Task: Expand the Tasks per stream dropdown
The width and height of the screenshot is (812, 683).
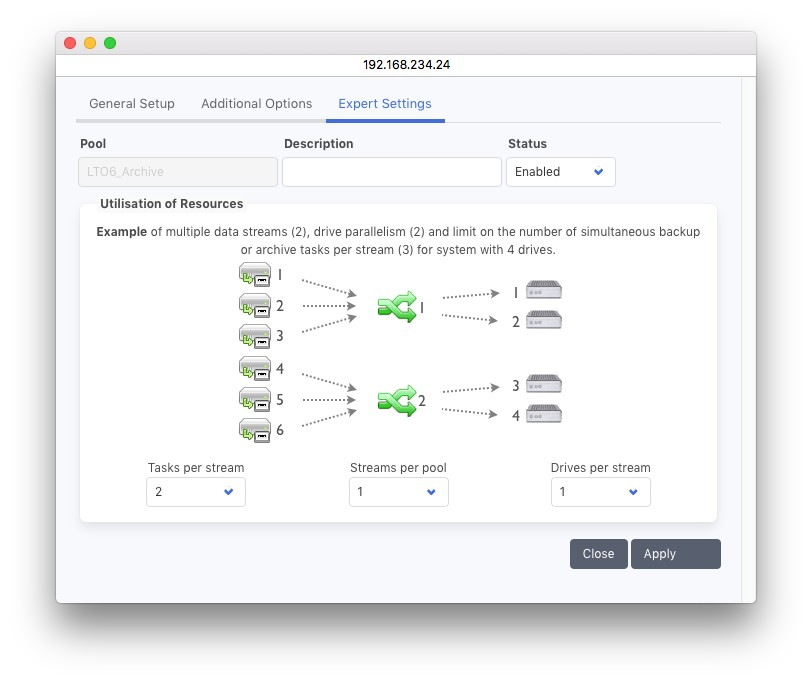Action: (x=195, y=492)
